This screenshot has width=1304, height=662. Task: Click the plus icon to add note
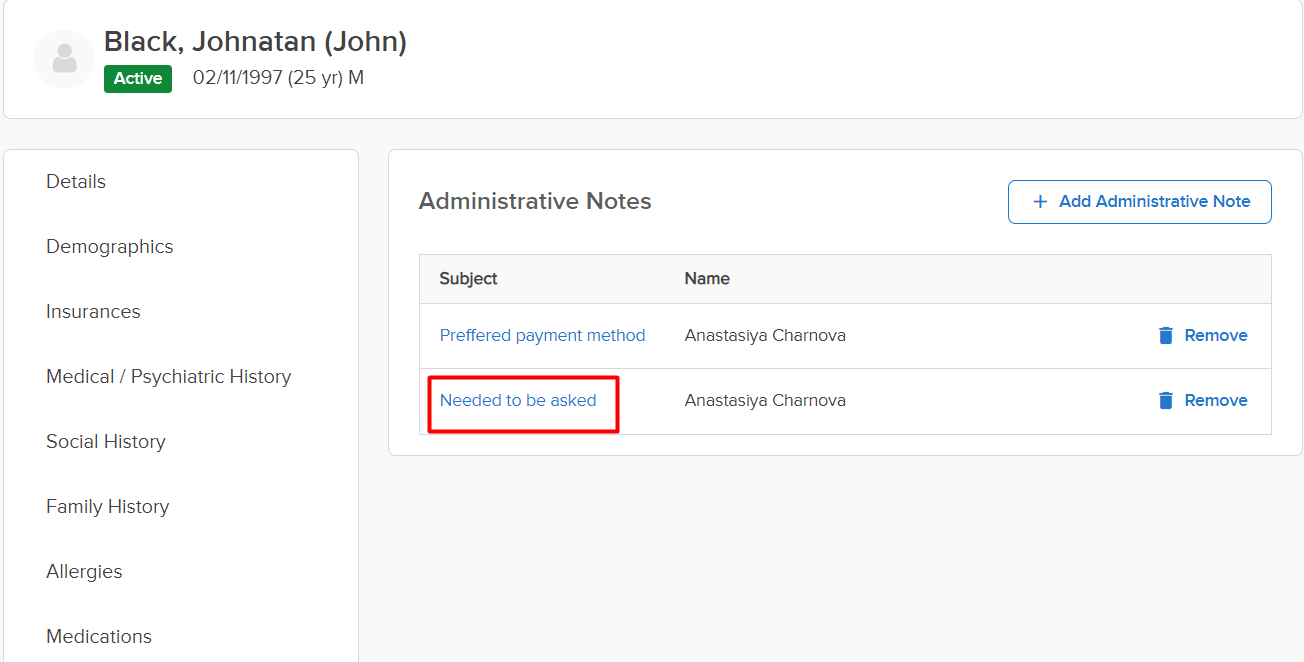click(x=1040, y=202)
